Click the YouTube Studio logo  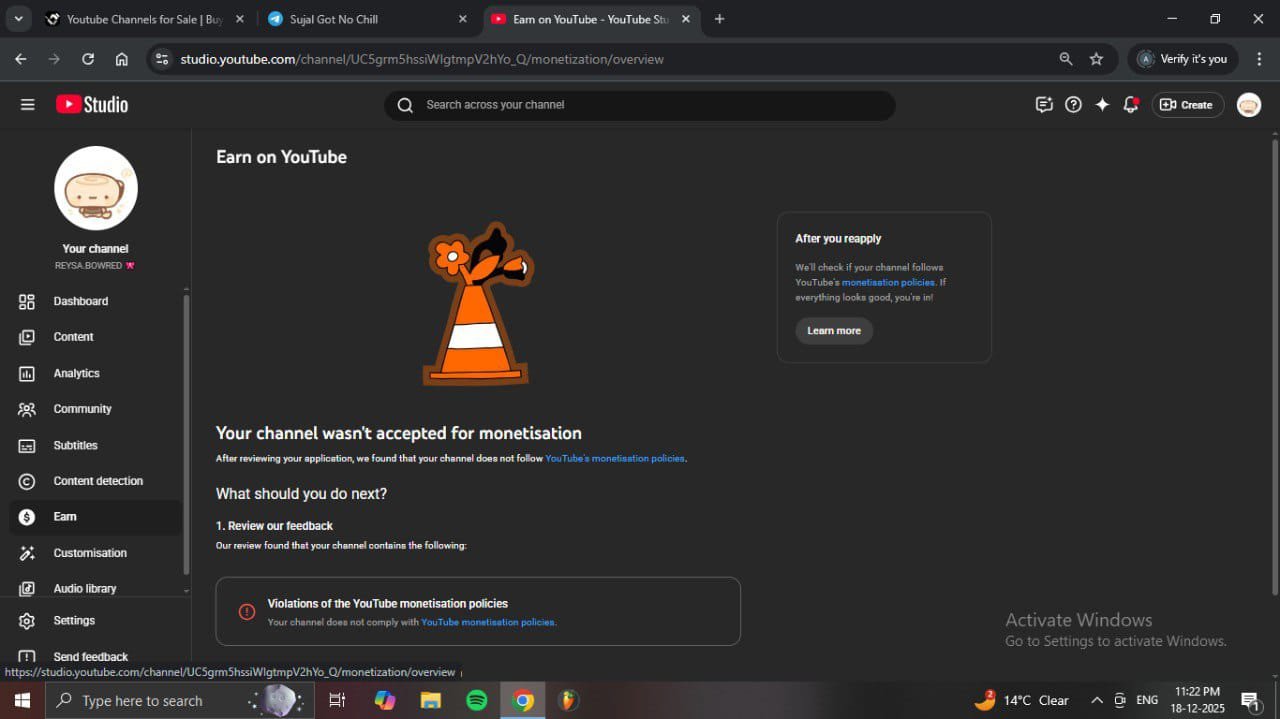(92, 105)
